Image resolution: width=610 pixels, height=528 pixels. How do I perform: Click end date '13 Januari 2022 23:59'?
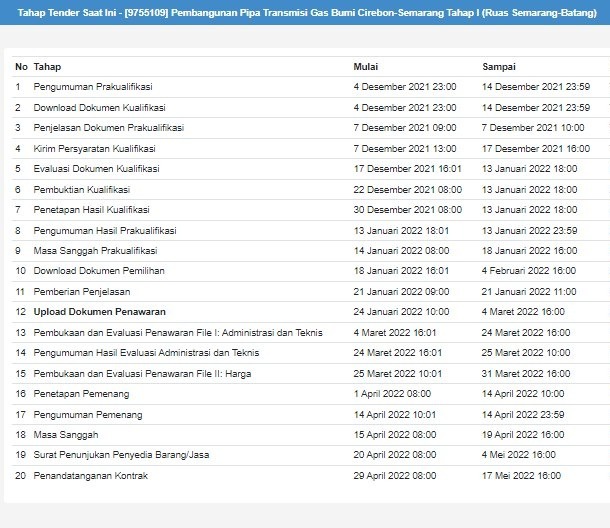click(529, 231)
